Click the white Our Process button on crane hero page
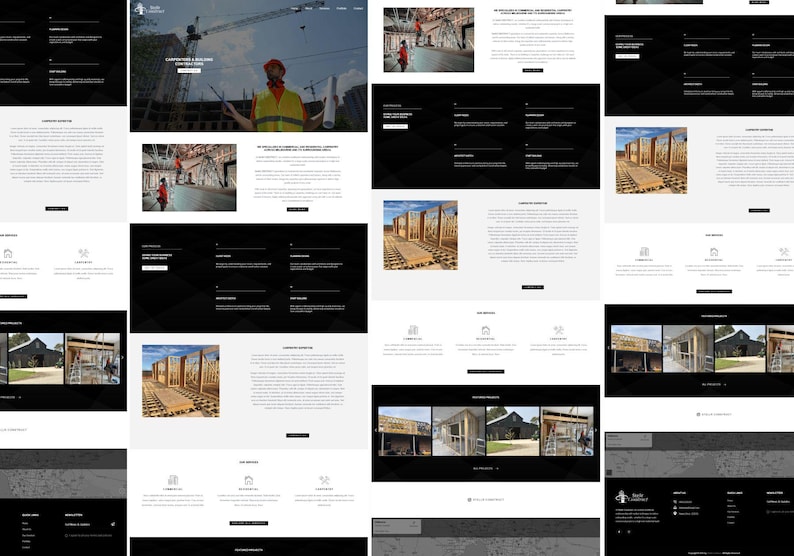Screen dimensions: 794x556 (x=154, y=267)
